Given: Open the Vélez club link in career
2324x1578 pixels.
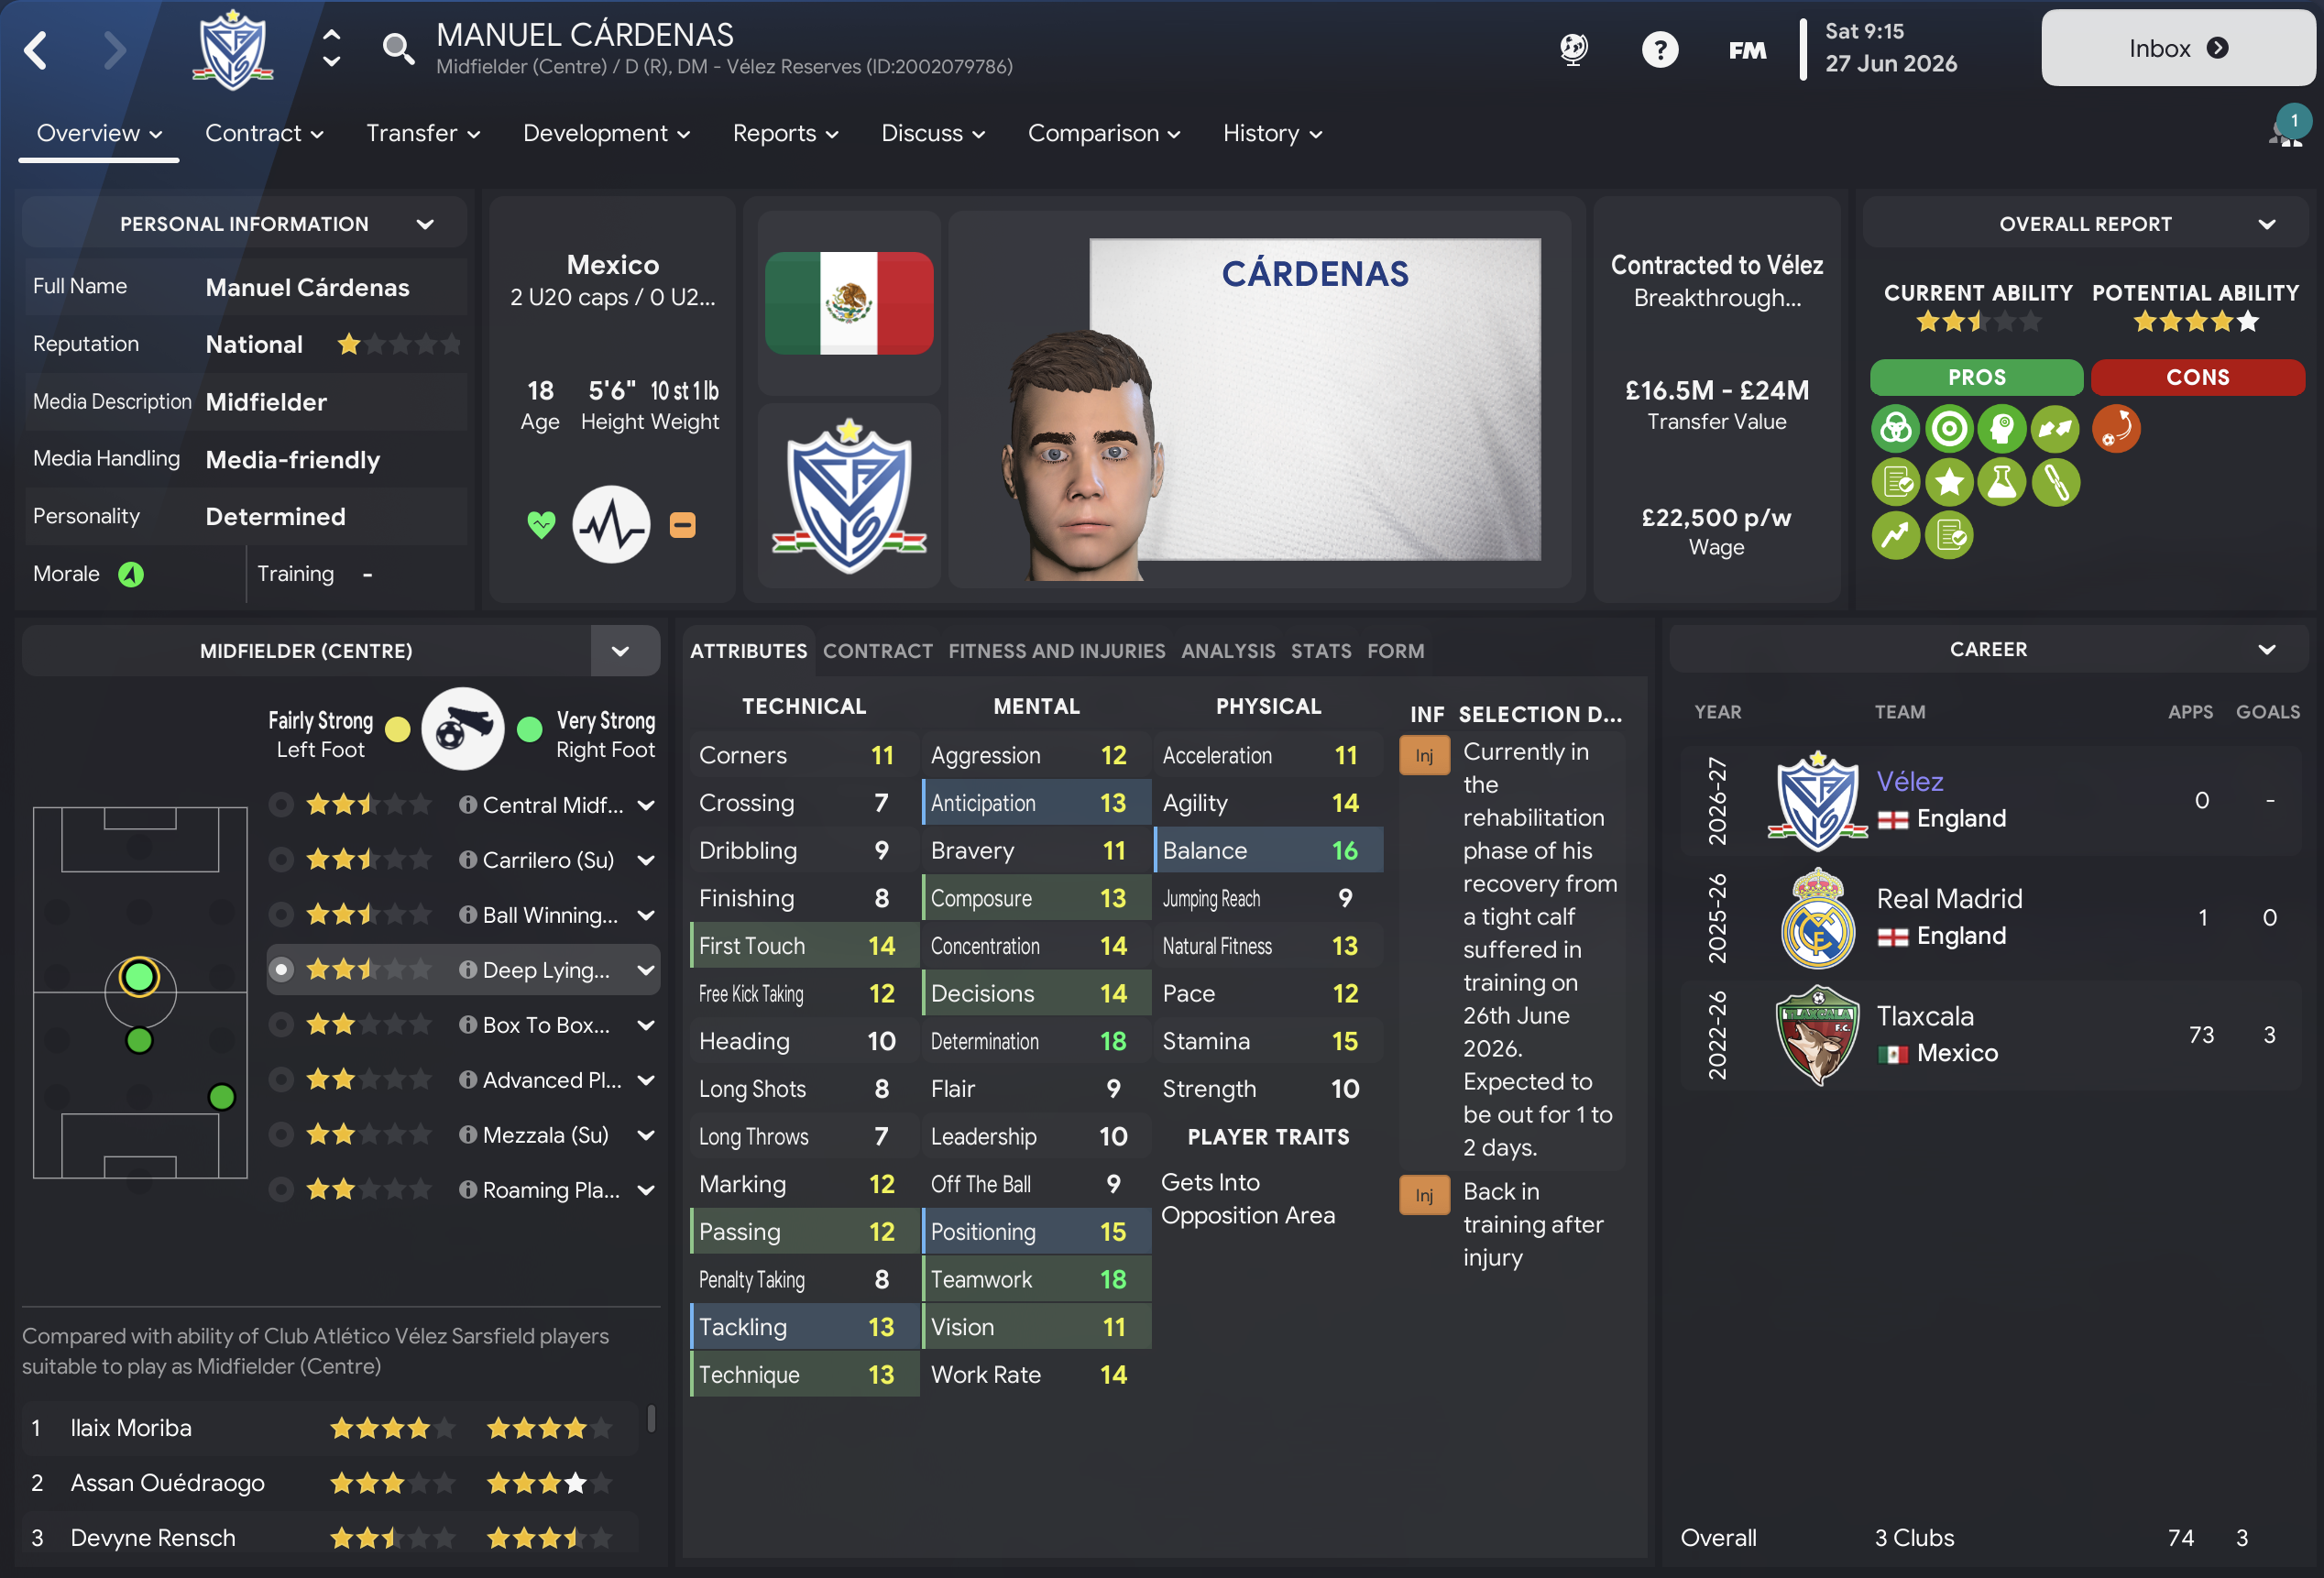Looking at the screenshot, I should [1909, 782].
